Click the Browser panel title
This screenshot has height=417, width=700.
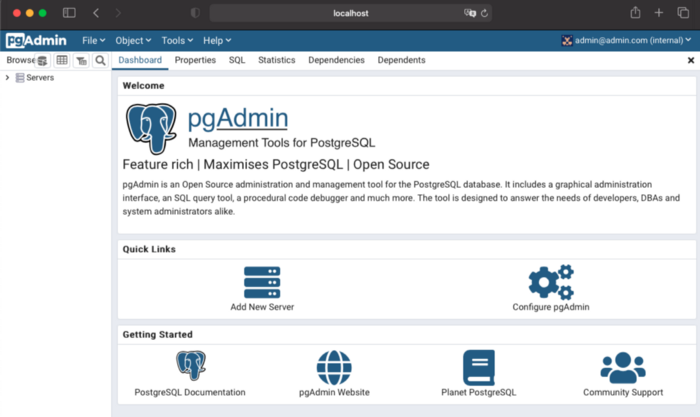pos(20,60)
